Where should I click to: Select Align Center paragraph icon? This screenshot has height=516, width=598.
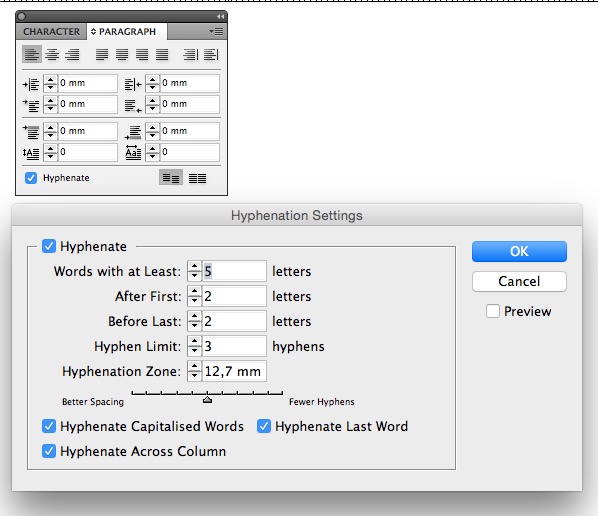52,54
